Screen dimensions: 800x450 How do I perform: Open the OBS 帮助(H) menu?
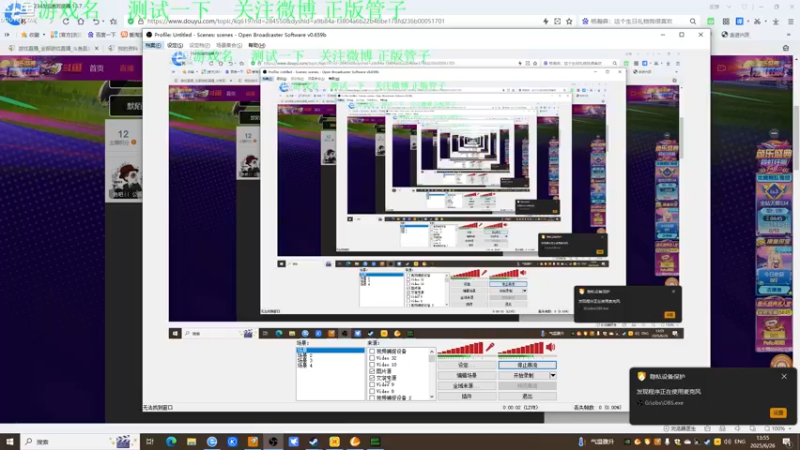tap(257, 45)
